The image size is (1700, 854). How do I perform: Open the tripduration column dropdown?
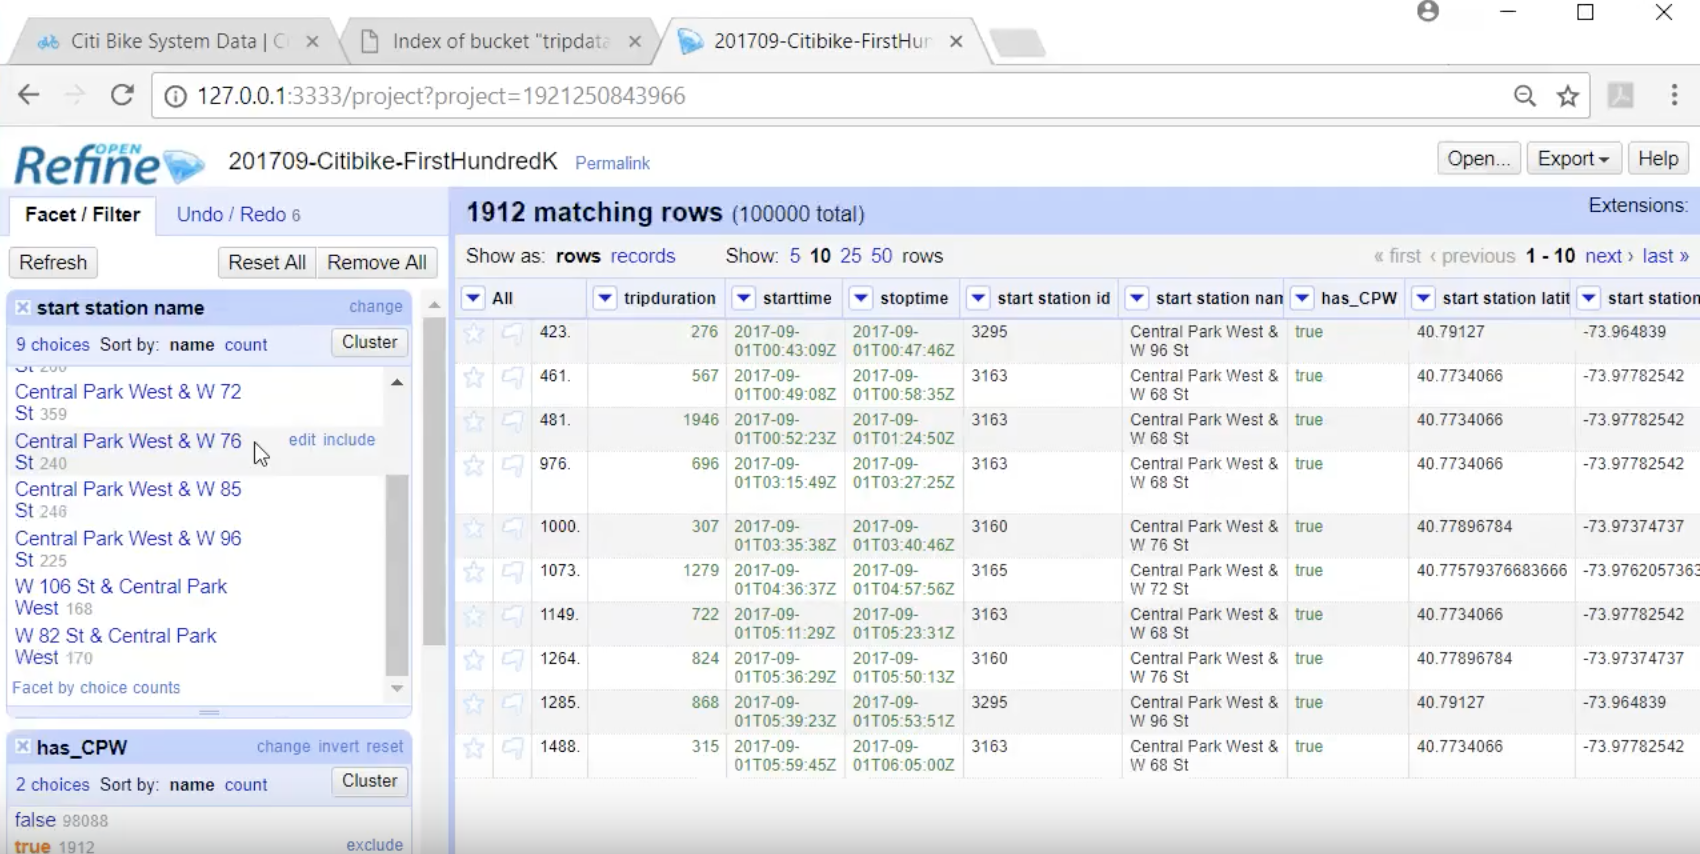[604, 298]
